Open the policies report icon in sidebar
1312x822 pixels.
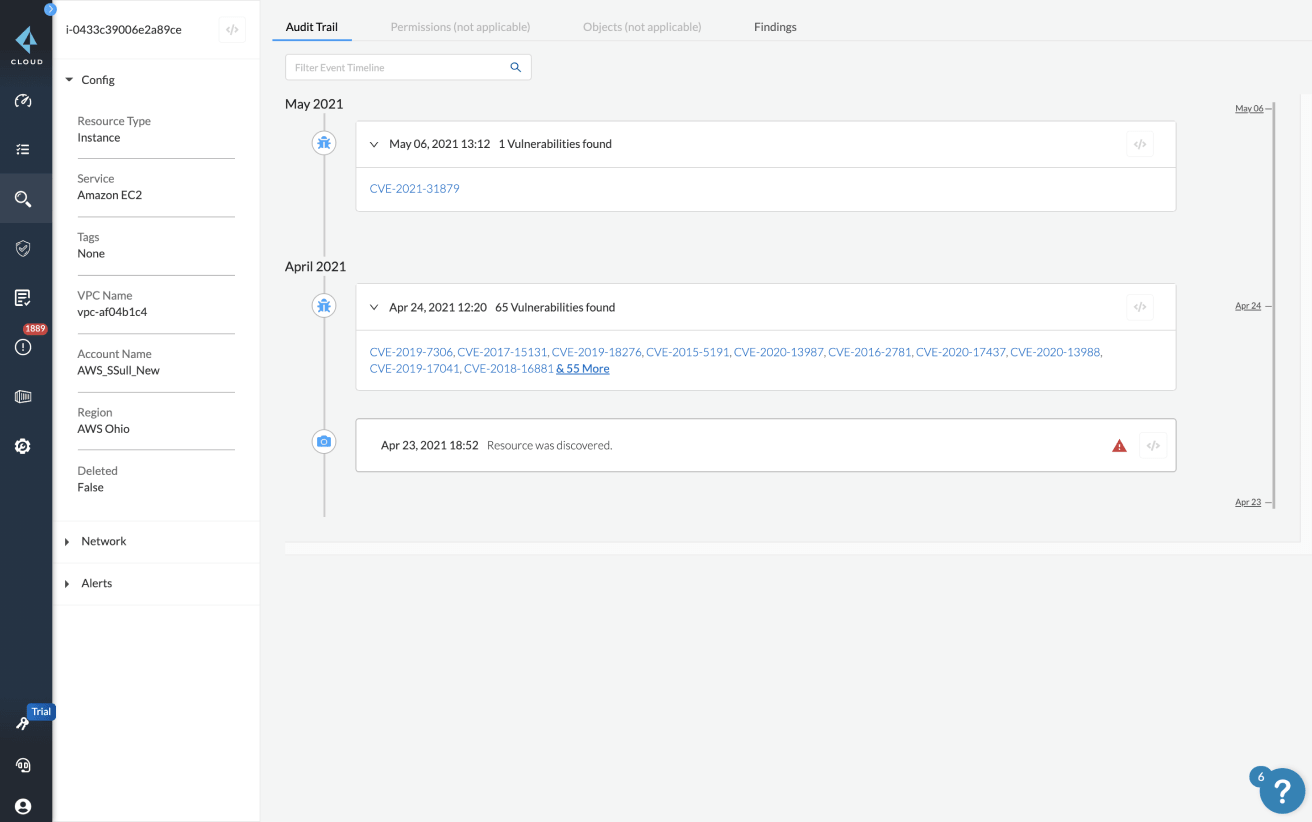[x=25, y=297]
